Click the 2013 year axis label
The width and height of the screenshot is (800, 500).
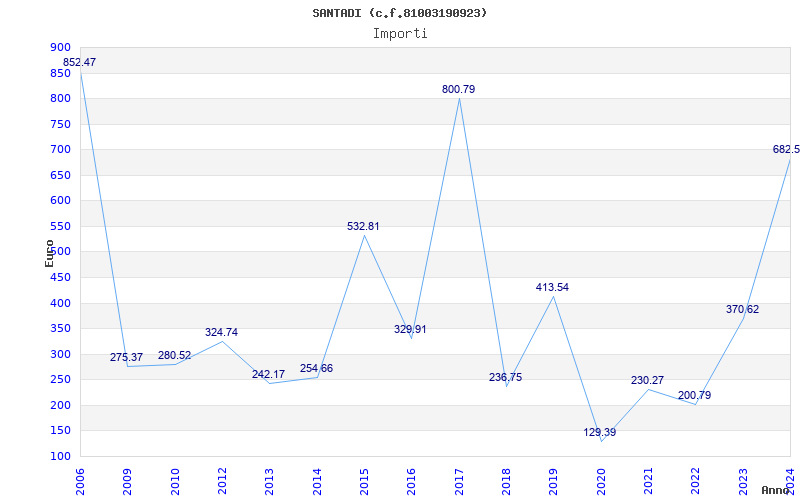pos(269,482)
